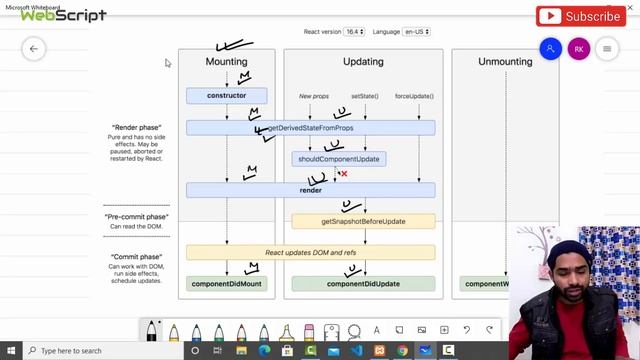Click the React updates DOM and refs bar
The height and width of the screenshot is (360, 640).
click(x=311, y=253)
